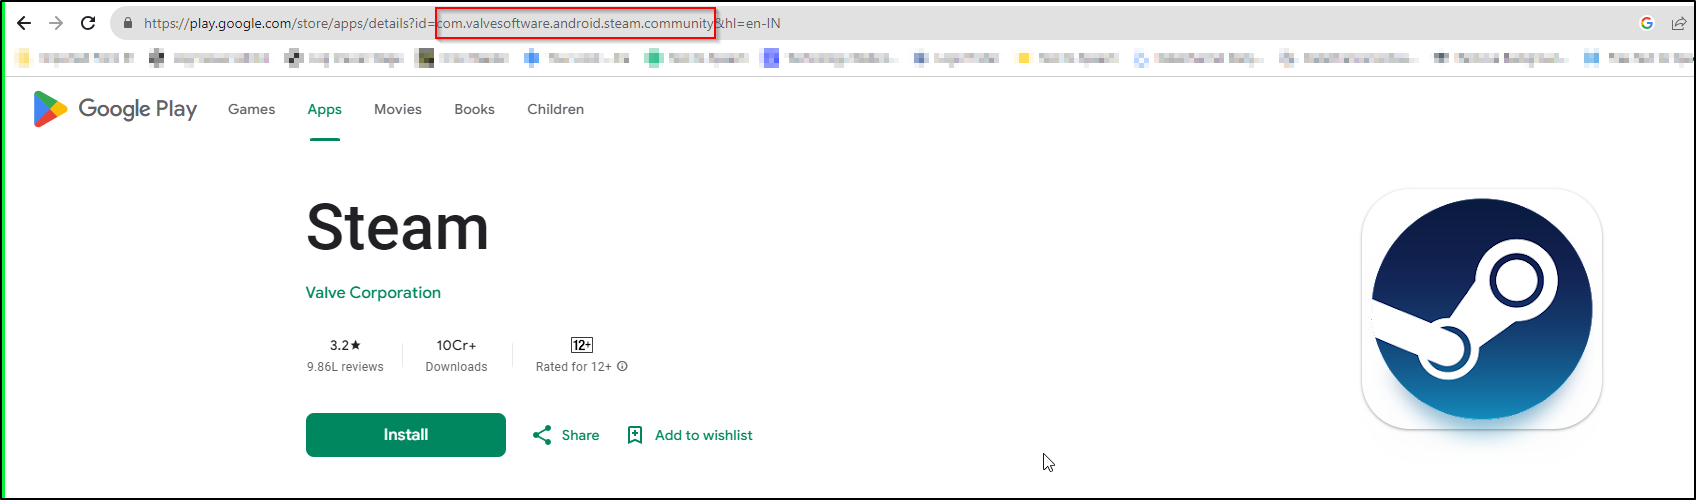Click the share icon beside Install
This screenshot has height=500, width=1696.
tap(542, 435)
